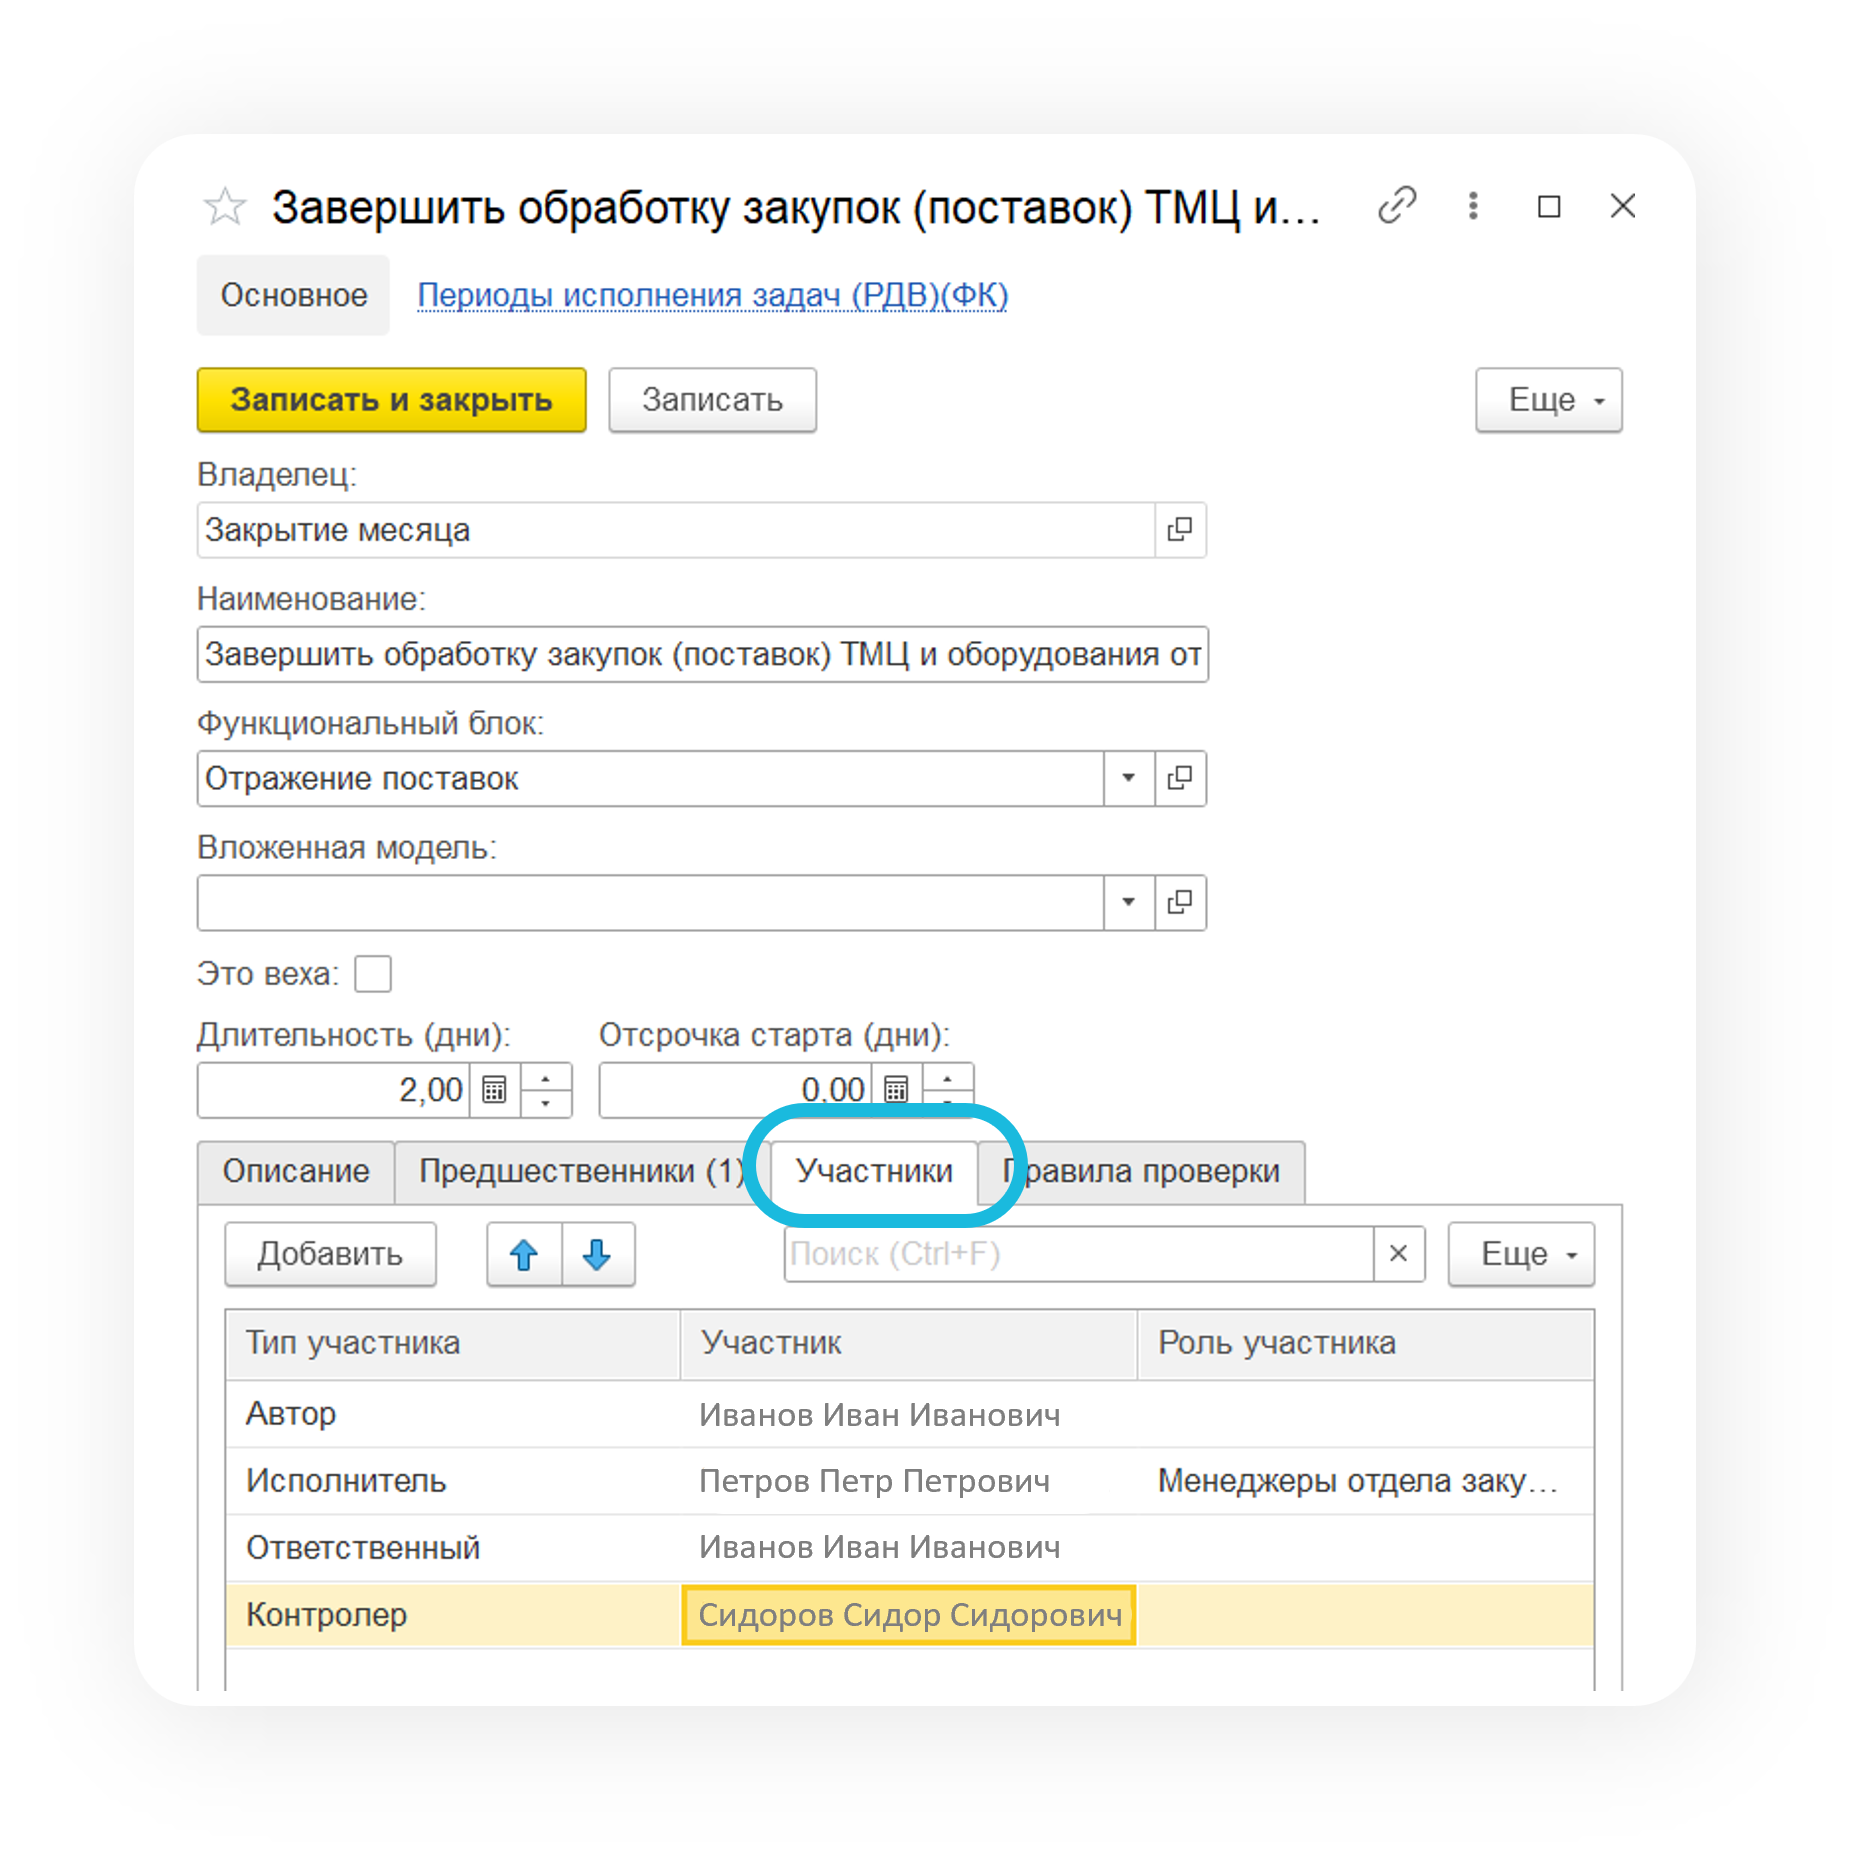This screenshot has width=1849, height=1859.
Task: Clear the search field with X
Action: (x=1398, y=1254)
